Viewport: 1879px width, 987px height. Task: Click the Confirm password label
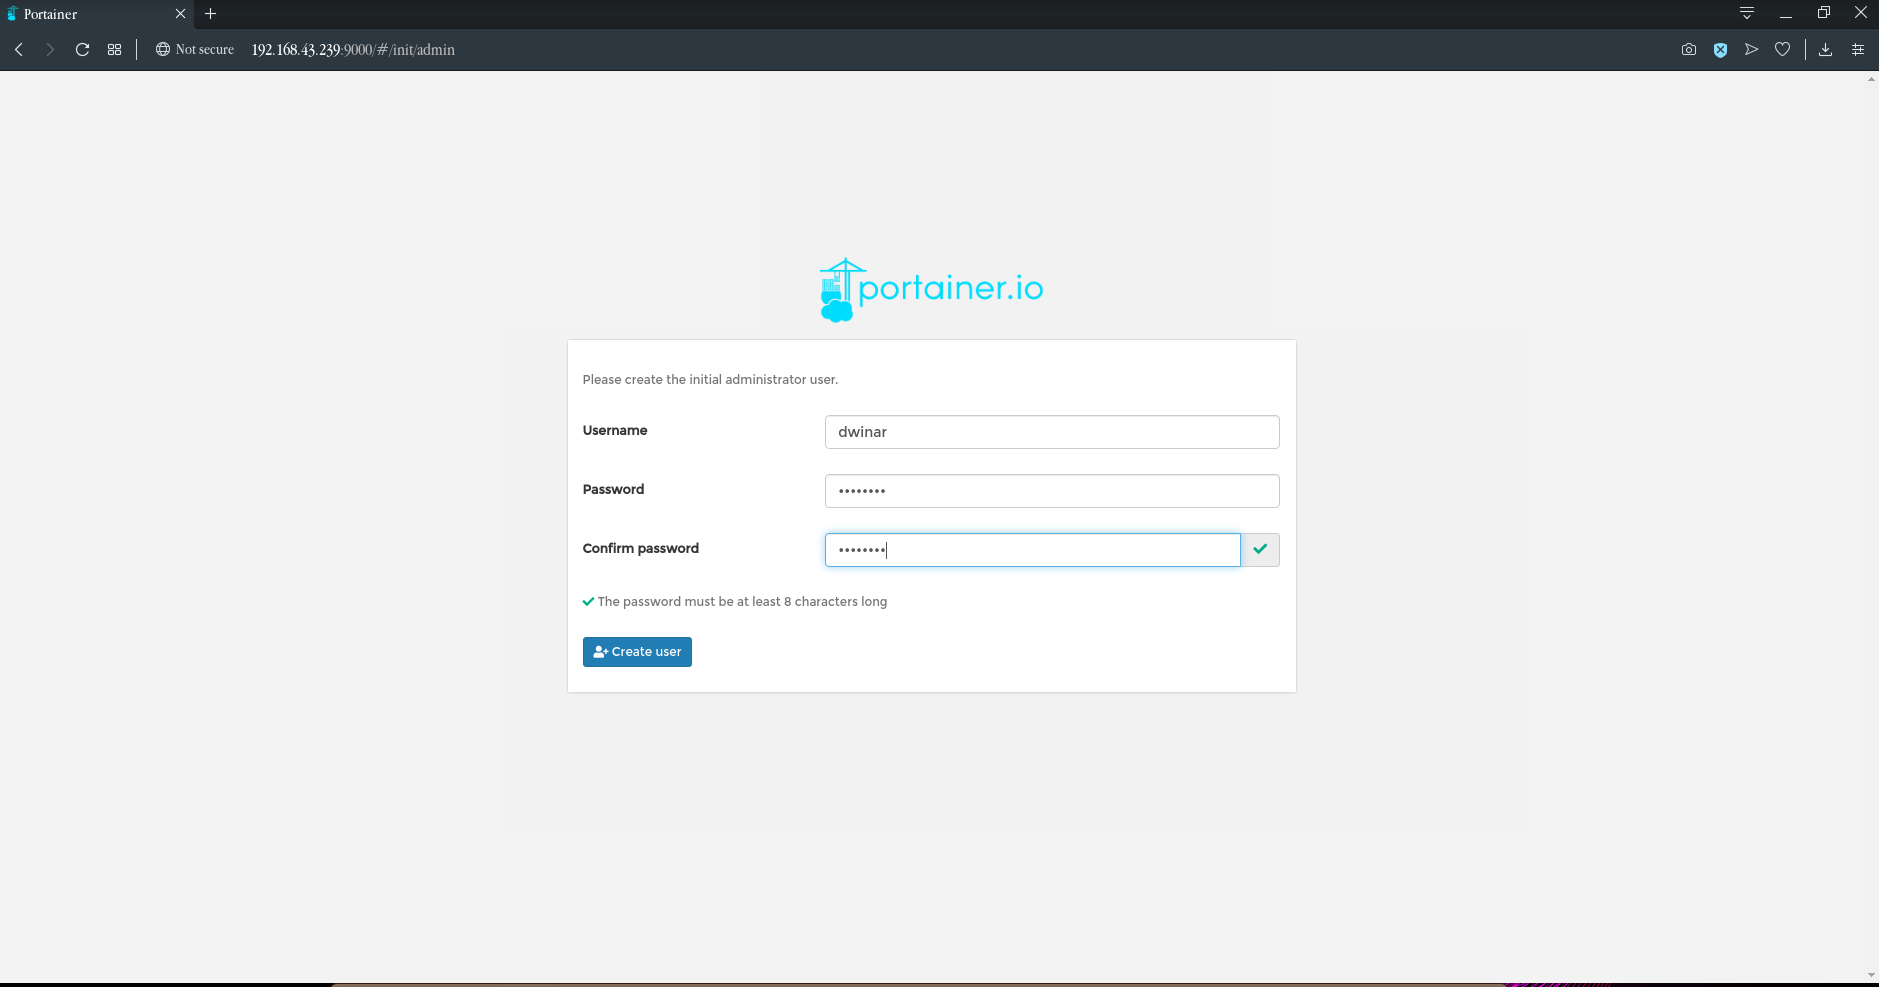pyautogui.click(x=641, y=548)
